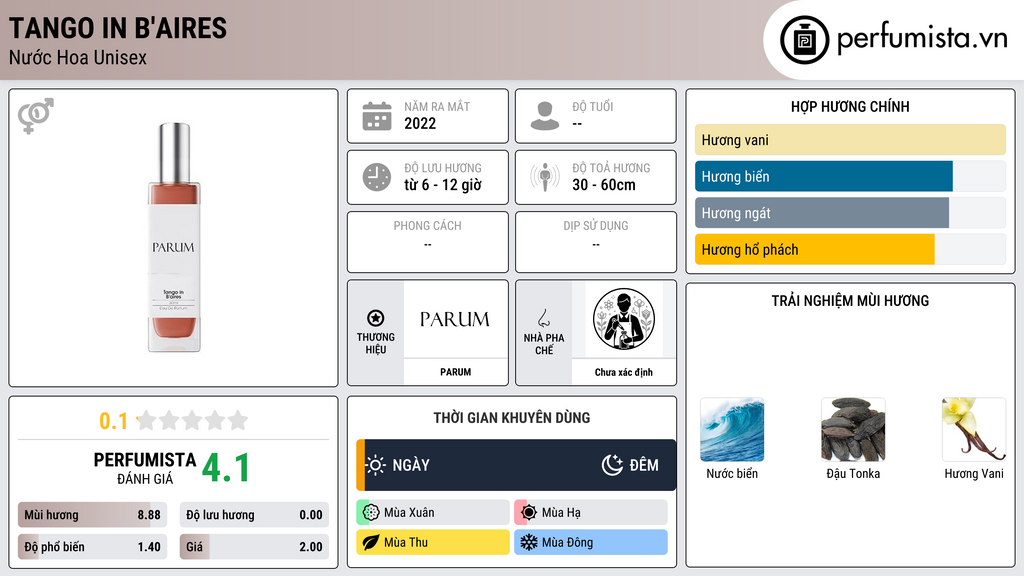This screenshot has height=576, width=1024.
Task: Click the star badge Thương hiệu icon
Action: 376,318
